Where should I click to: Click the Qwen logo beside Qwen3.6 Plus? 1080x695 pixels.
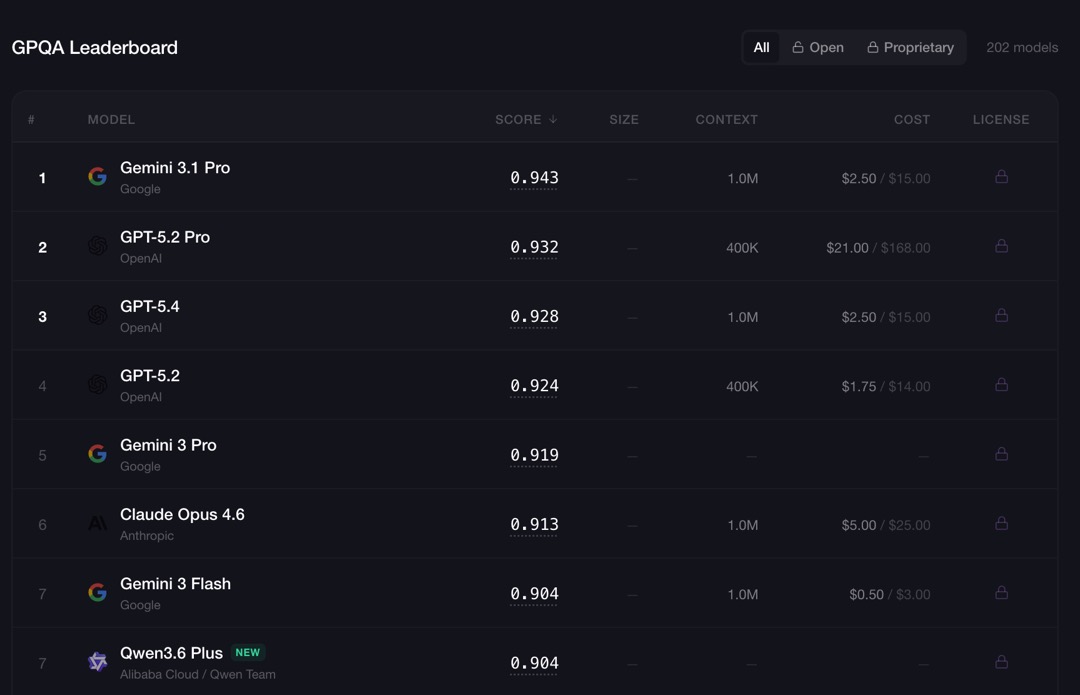[x=97, y=662]
